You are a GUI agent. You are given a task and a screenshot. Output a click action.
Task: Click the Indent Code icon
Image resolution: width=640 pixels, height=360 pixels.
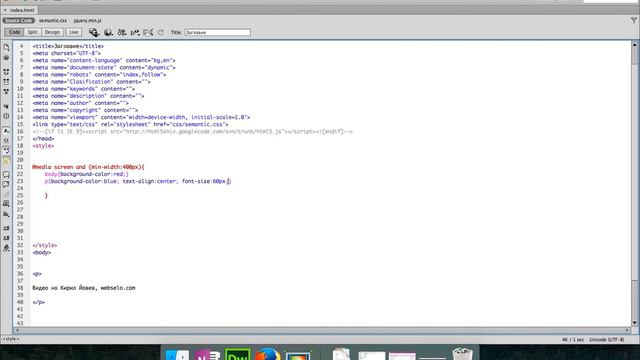(6, 228)
